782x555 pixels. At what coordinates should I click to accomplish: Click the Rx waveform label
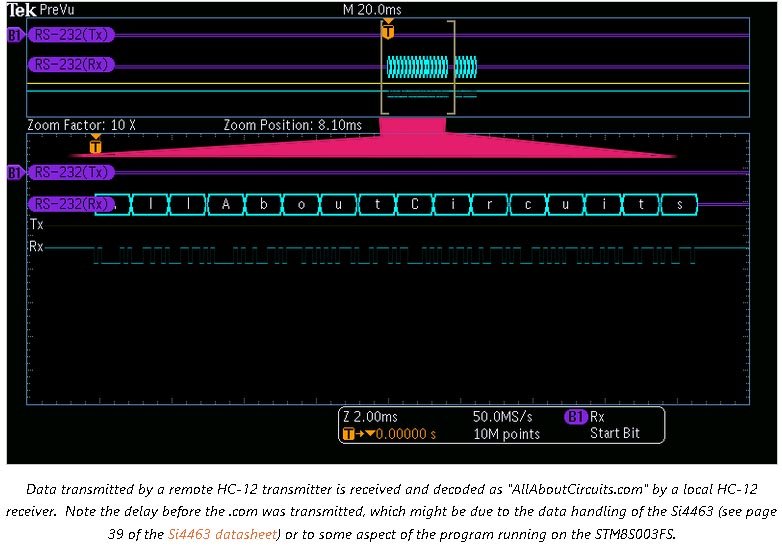point(36,246)
